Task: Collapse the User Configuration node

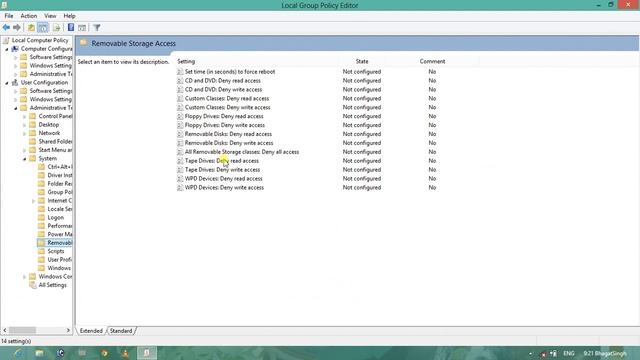Action: tap(7, 83)
